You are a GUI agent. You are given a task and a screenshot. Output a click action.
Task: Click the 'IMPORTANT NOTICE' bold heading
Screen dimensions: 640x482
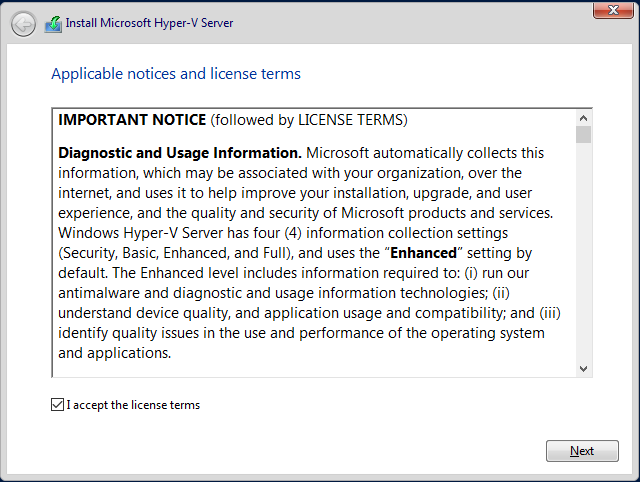[132, 120]
